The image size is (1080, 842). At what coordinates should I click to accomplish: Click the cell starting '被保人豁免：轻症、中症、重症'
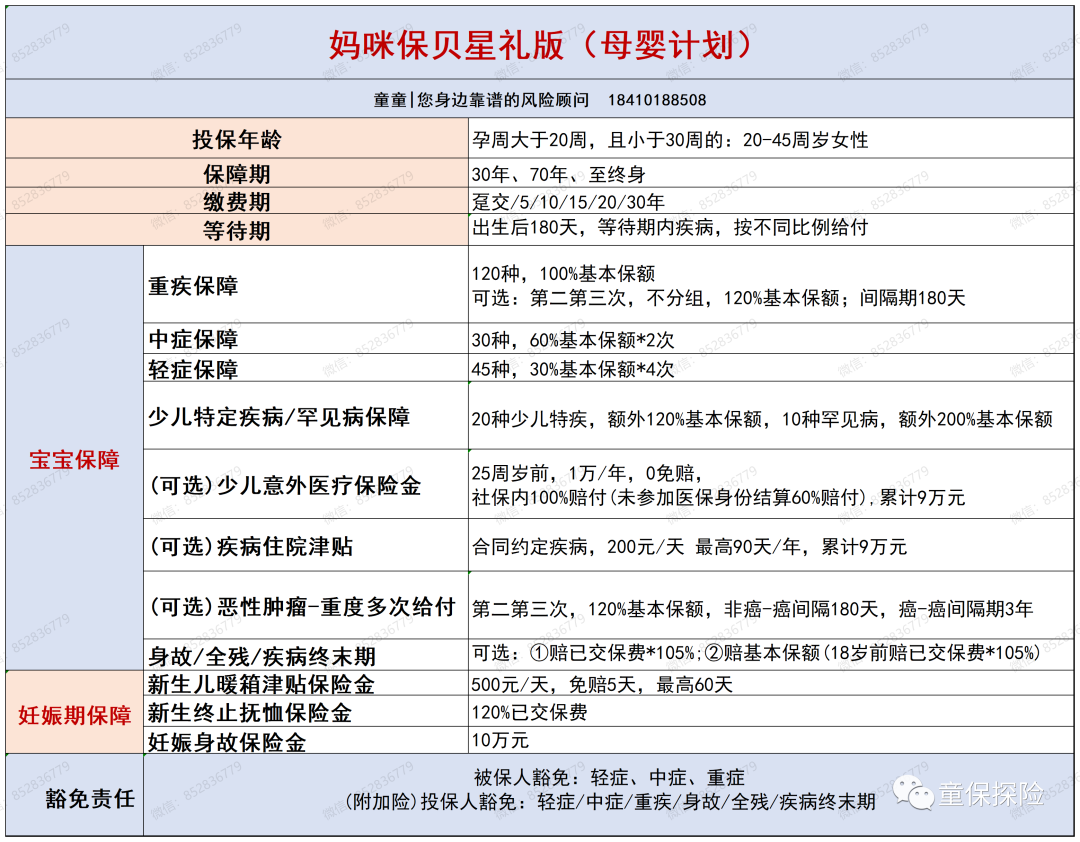coord(608,794)
